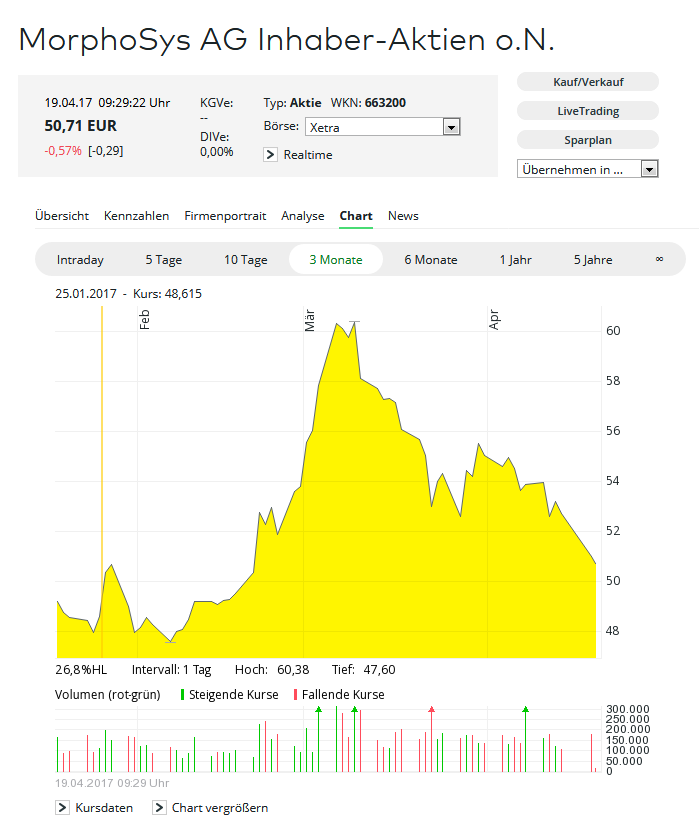The height and width of the screenshot is (833, 699).
Task: Select the infinity maximum chart range
Action: click(x=659, y=259)
